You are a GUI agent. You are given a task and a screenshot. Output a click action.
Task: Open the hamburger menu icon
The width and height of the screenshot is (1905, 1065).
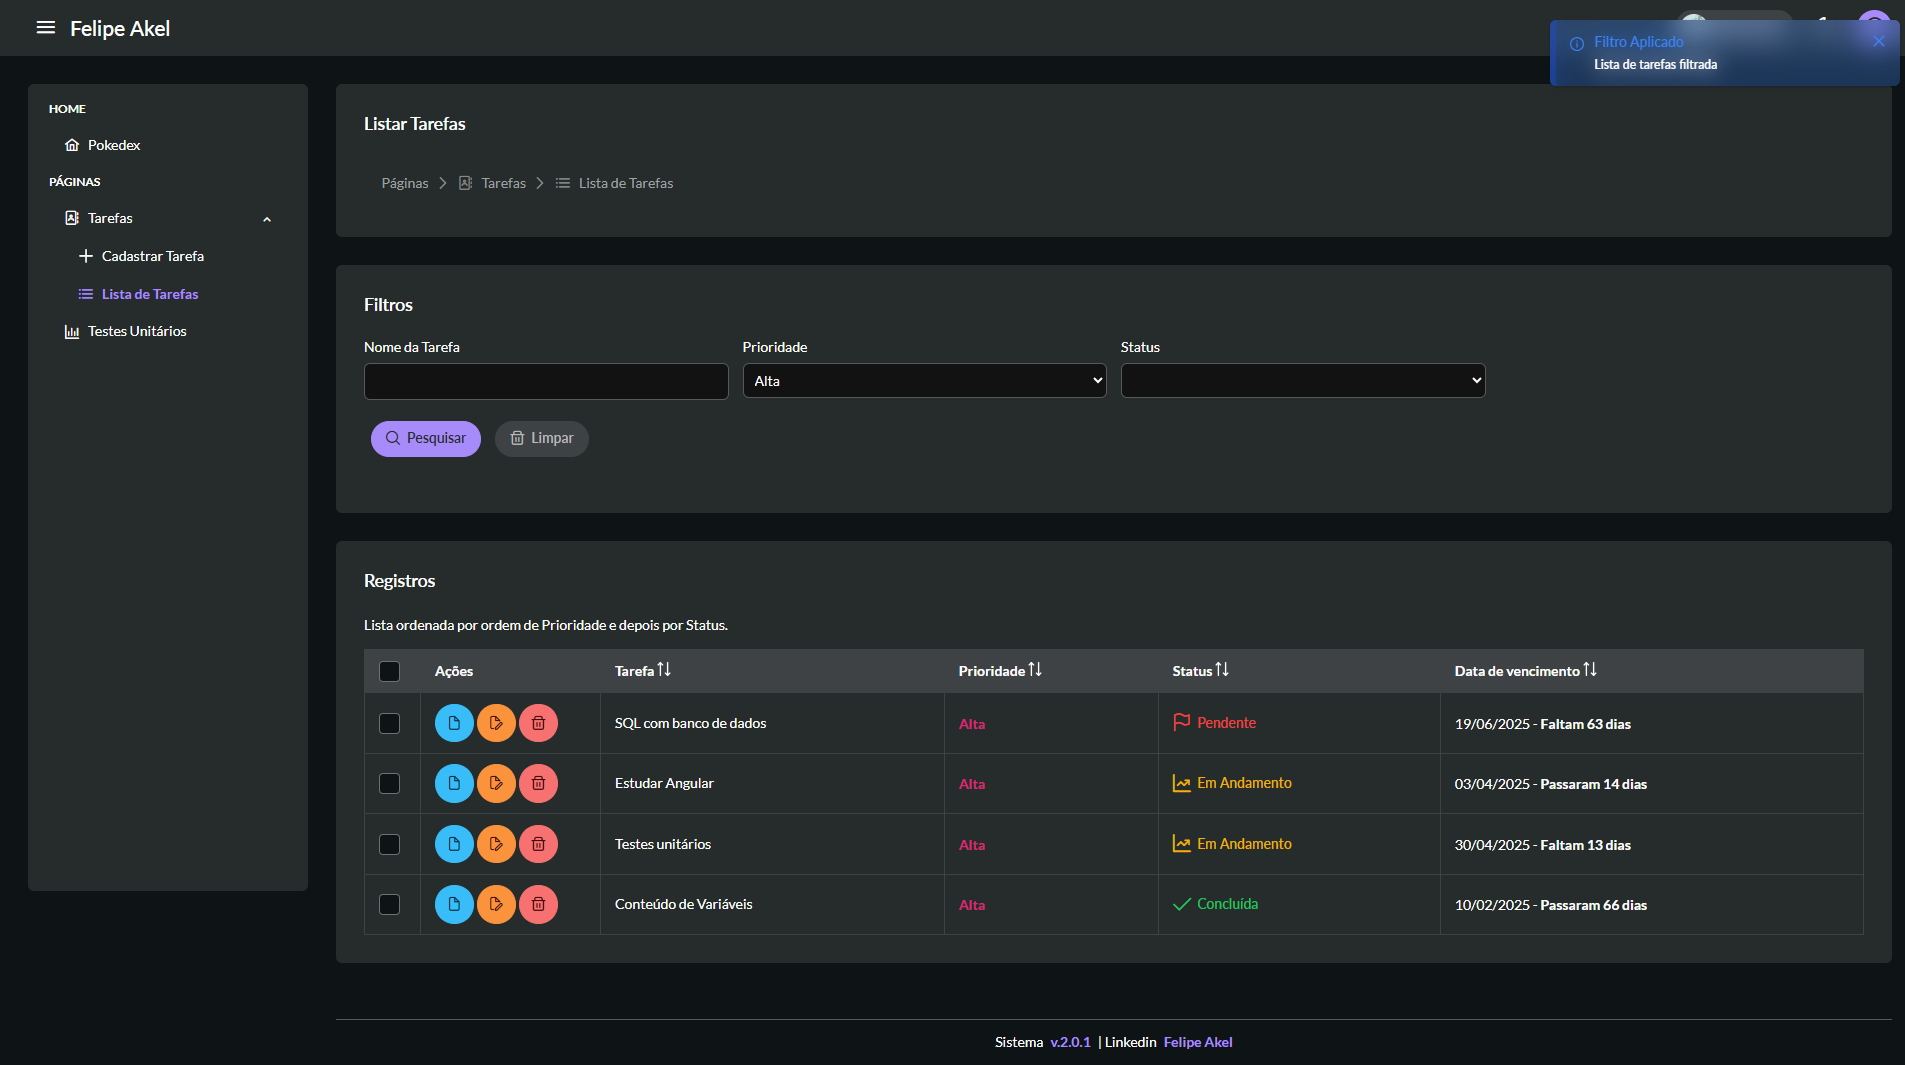[x=45, y=28]
